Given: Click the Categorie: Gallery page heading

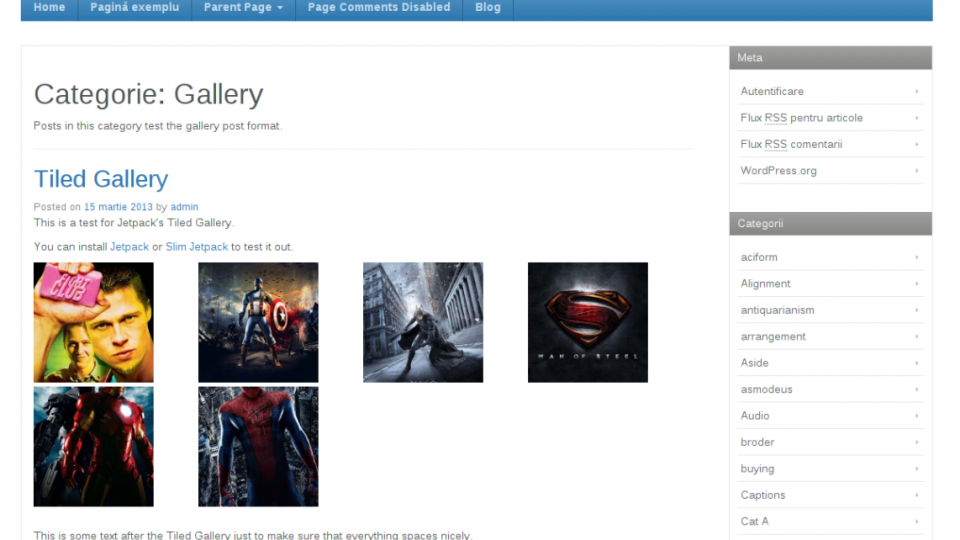Looking at the screenshot, I should (x=148, y=94).
